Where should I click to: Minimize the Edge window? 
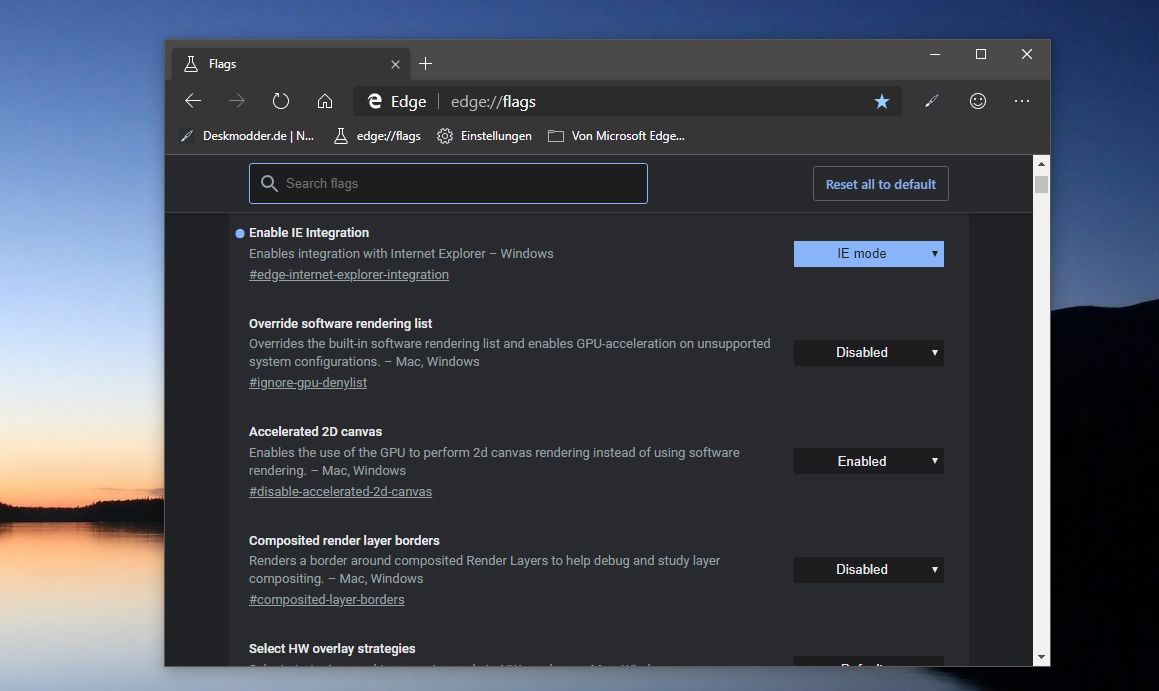click(935, 55)
